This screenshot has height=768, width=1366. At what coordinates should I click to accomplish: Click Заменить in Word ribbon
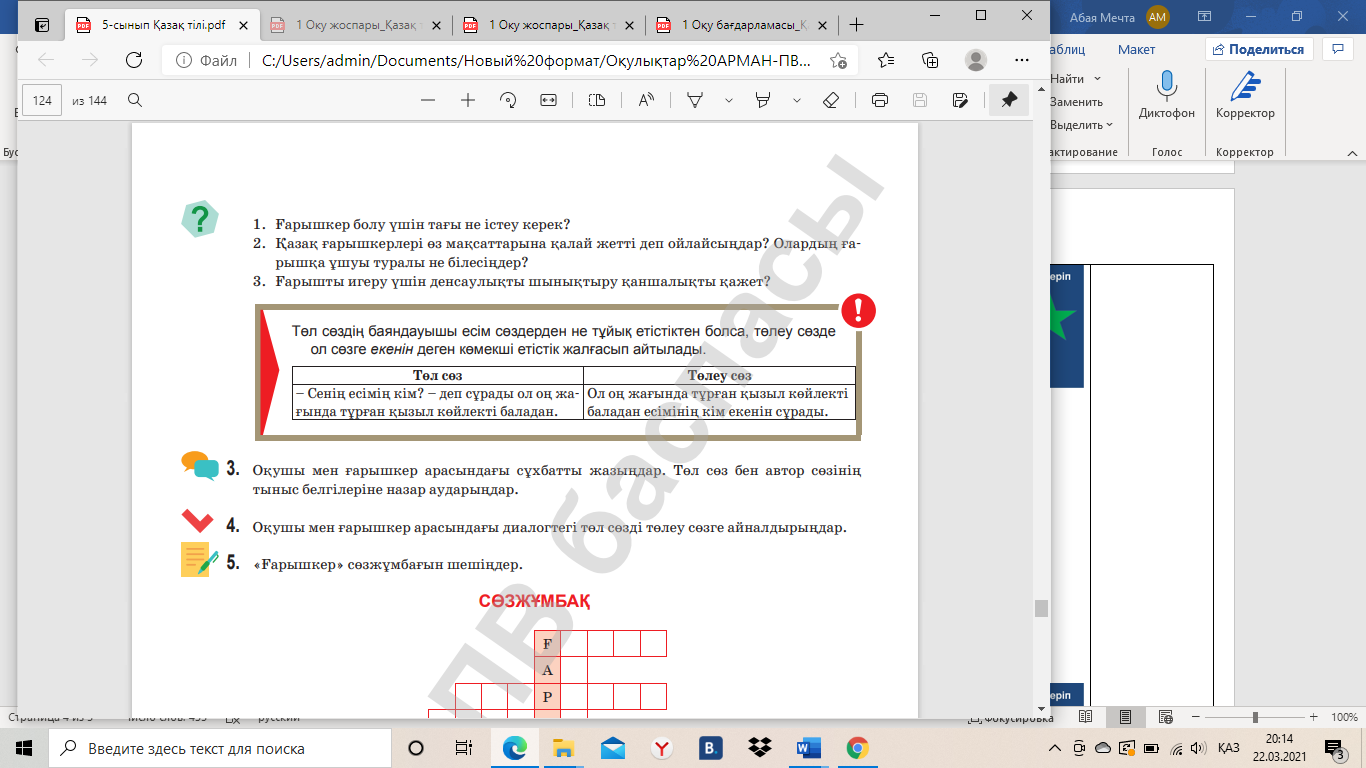coord(1076,101)
